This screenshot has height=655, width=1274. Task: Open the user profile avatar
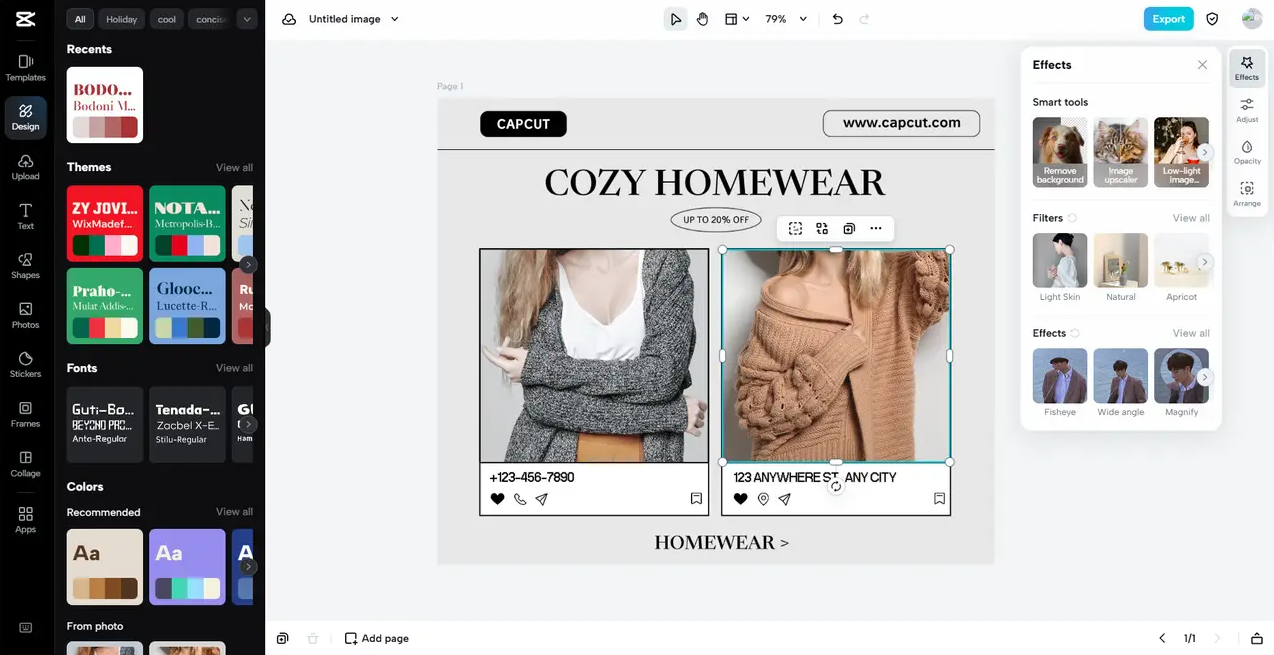point(1252,19)
